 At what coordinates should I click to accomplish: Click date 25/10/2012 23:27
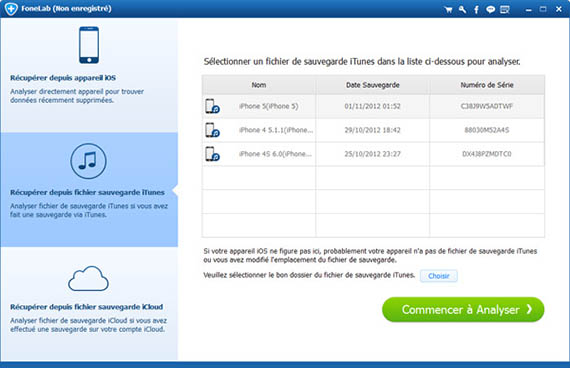tap(373, 154)
